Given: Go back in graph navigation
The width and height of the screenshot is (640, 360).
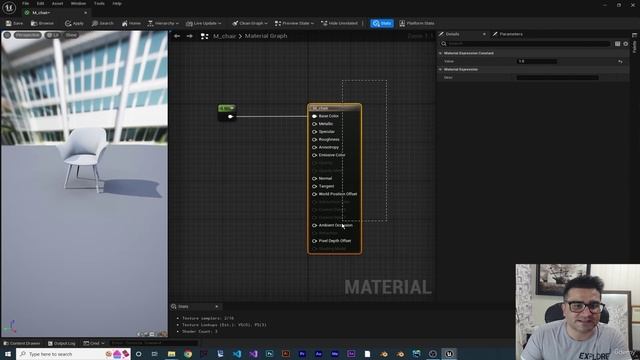Looking at the screenshot, I should 177,36.
